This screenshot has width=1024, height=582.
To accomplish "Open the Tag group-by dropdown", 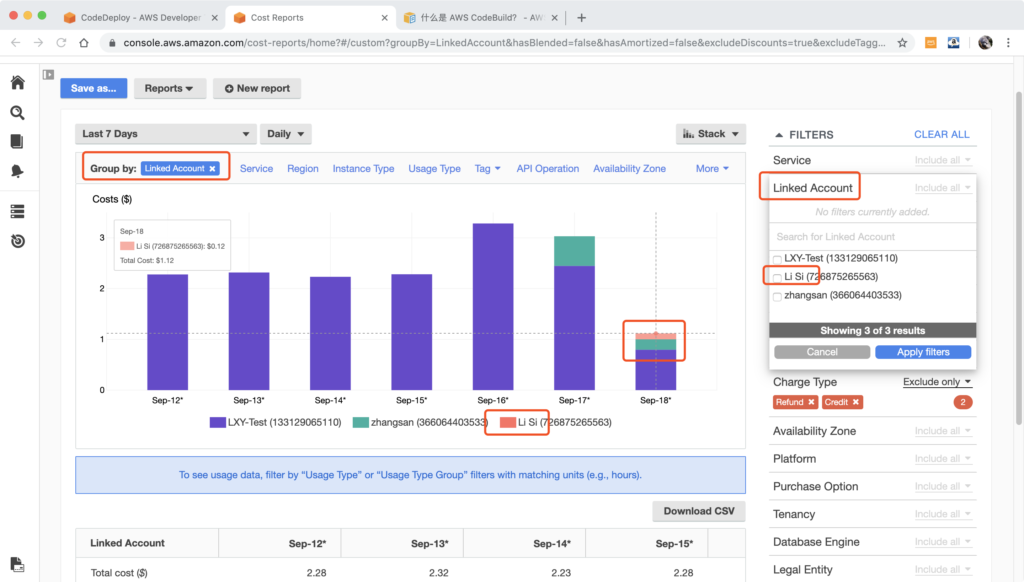I will pos(487,169).
